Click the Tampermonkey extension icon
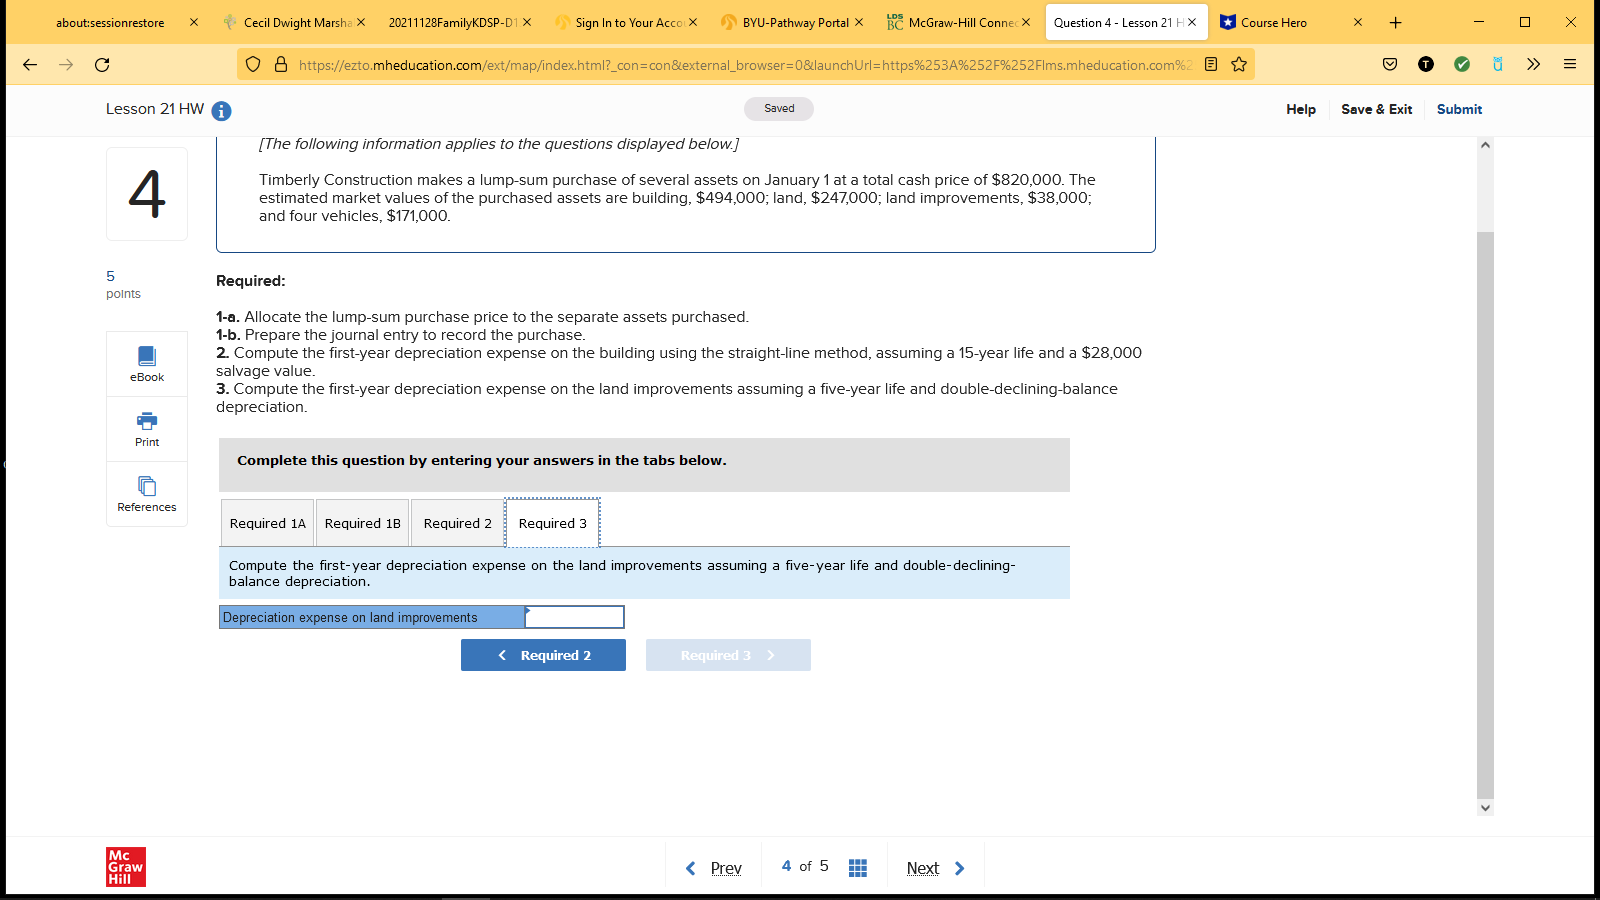 click(x=1425, y=64)
